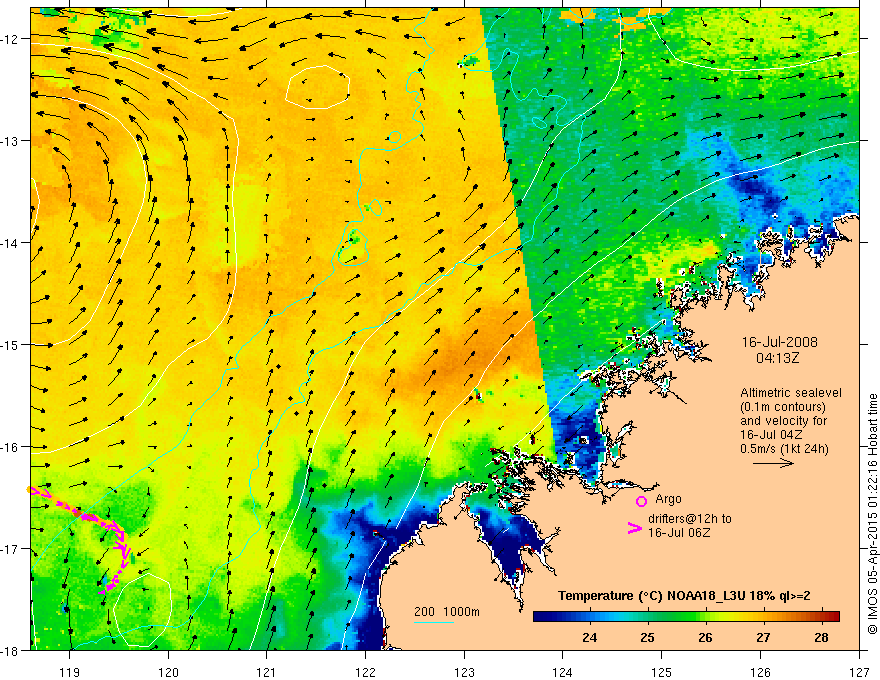Viewport: 880px width, 680px height.
Task: Click the -14 latitude axis label
Action: tap(10, 243)
